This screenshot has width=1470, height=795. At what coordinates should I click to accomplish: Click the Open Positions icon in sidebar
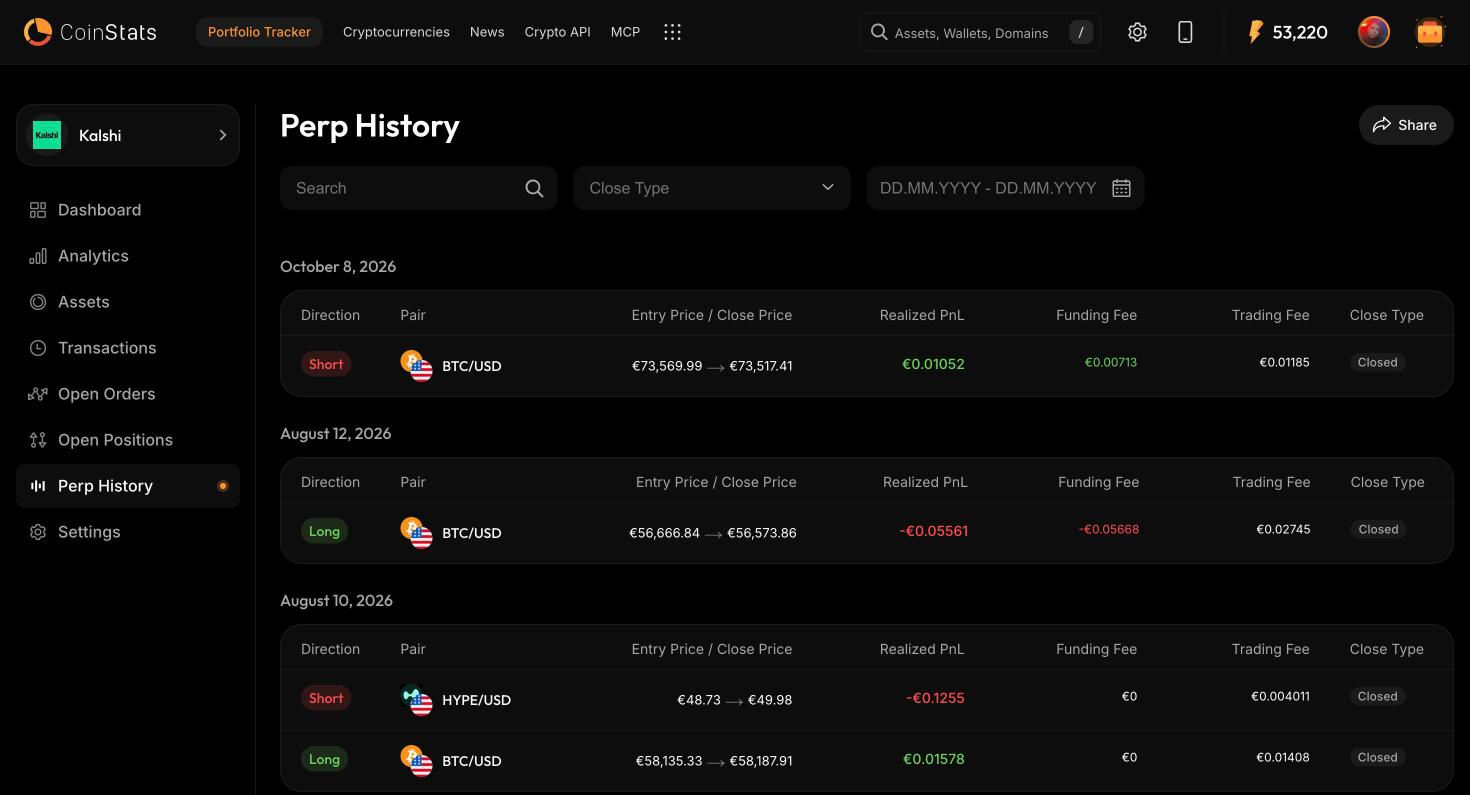[x=38, y=440]
